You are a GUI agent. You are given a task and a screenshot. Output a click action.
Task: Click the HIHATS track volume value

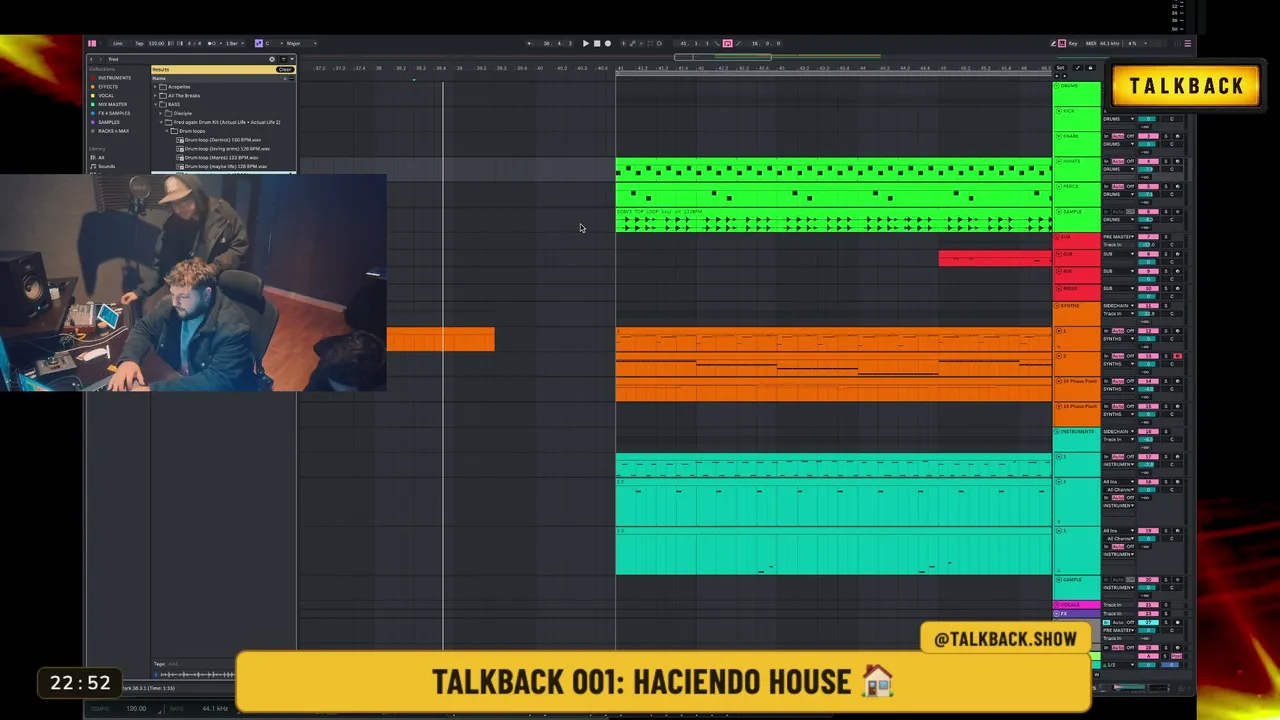[1147, 169]
